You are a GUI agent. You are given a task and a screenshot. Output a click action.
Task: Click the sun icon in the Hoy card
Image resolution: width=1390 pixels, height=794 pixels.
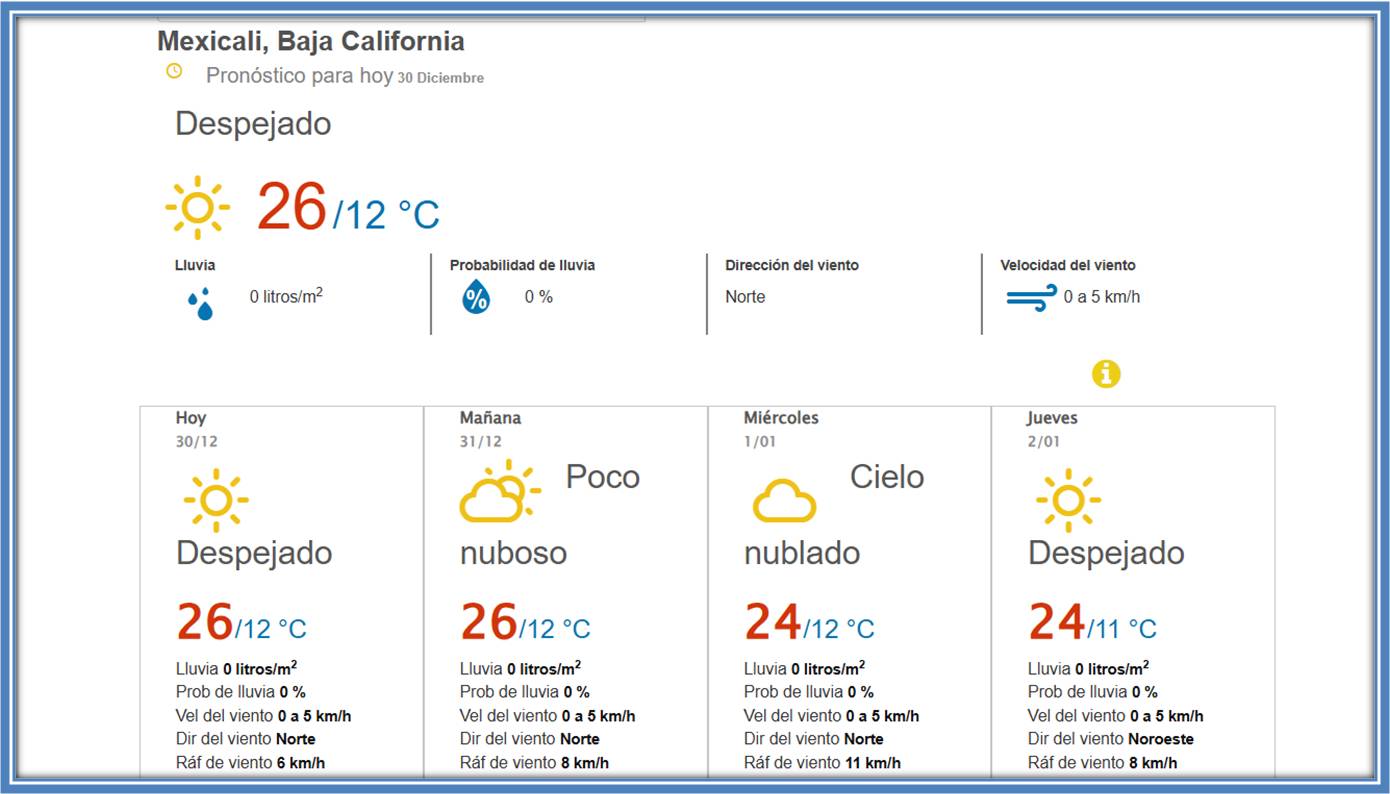tap(216, 500)
